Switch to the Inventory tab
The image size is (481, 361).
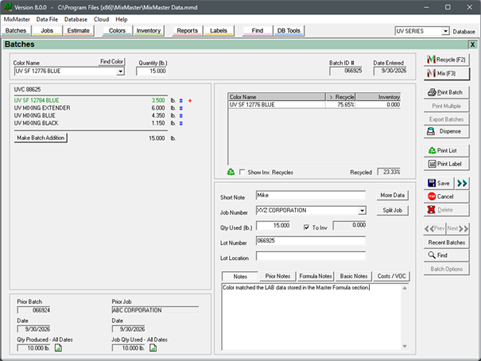coord(149,31)
